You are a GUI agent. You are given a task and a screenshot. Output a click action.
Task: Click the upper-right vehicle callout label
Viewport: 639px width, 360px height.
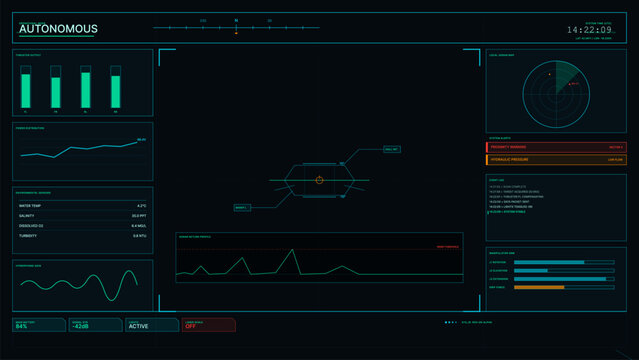point(392,149)
